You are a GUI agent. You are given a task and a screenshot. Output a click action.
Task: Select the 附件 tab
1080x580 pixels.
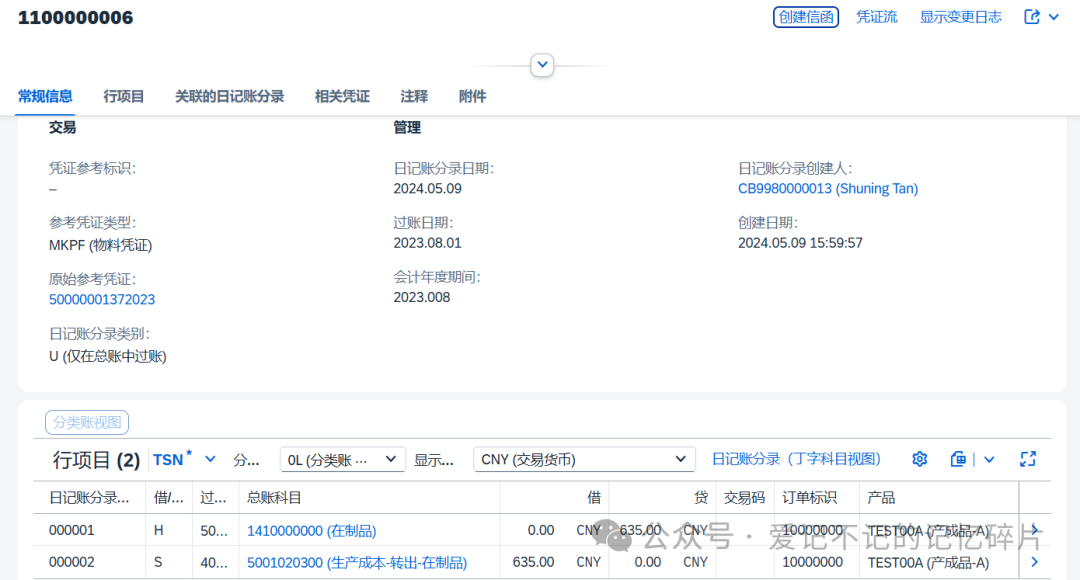(472, 96)
